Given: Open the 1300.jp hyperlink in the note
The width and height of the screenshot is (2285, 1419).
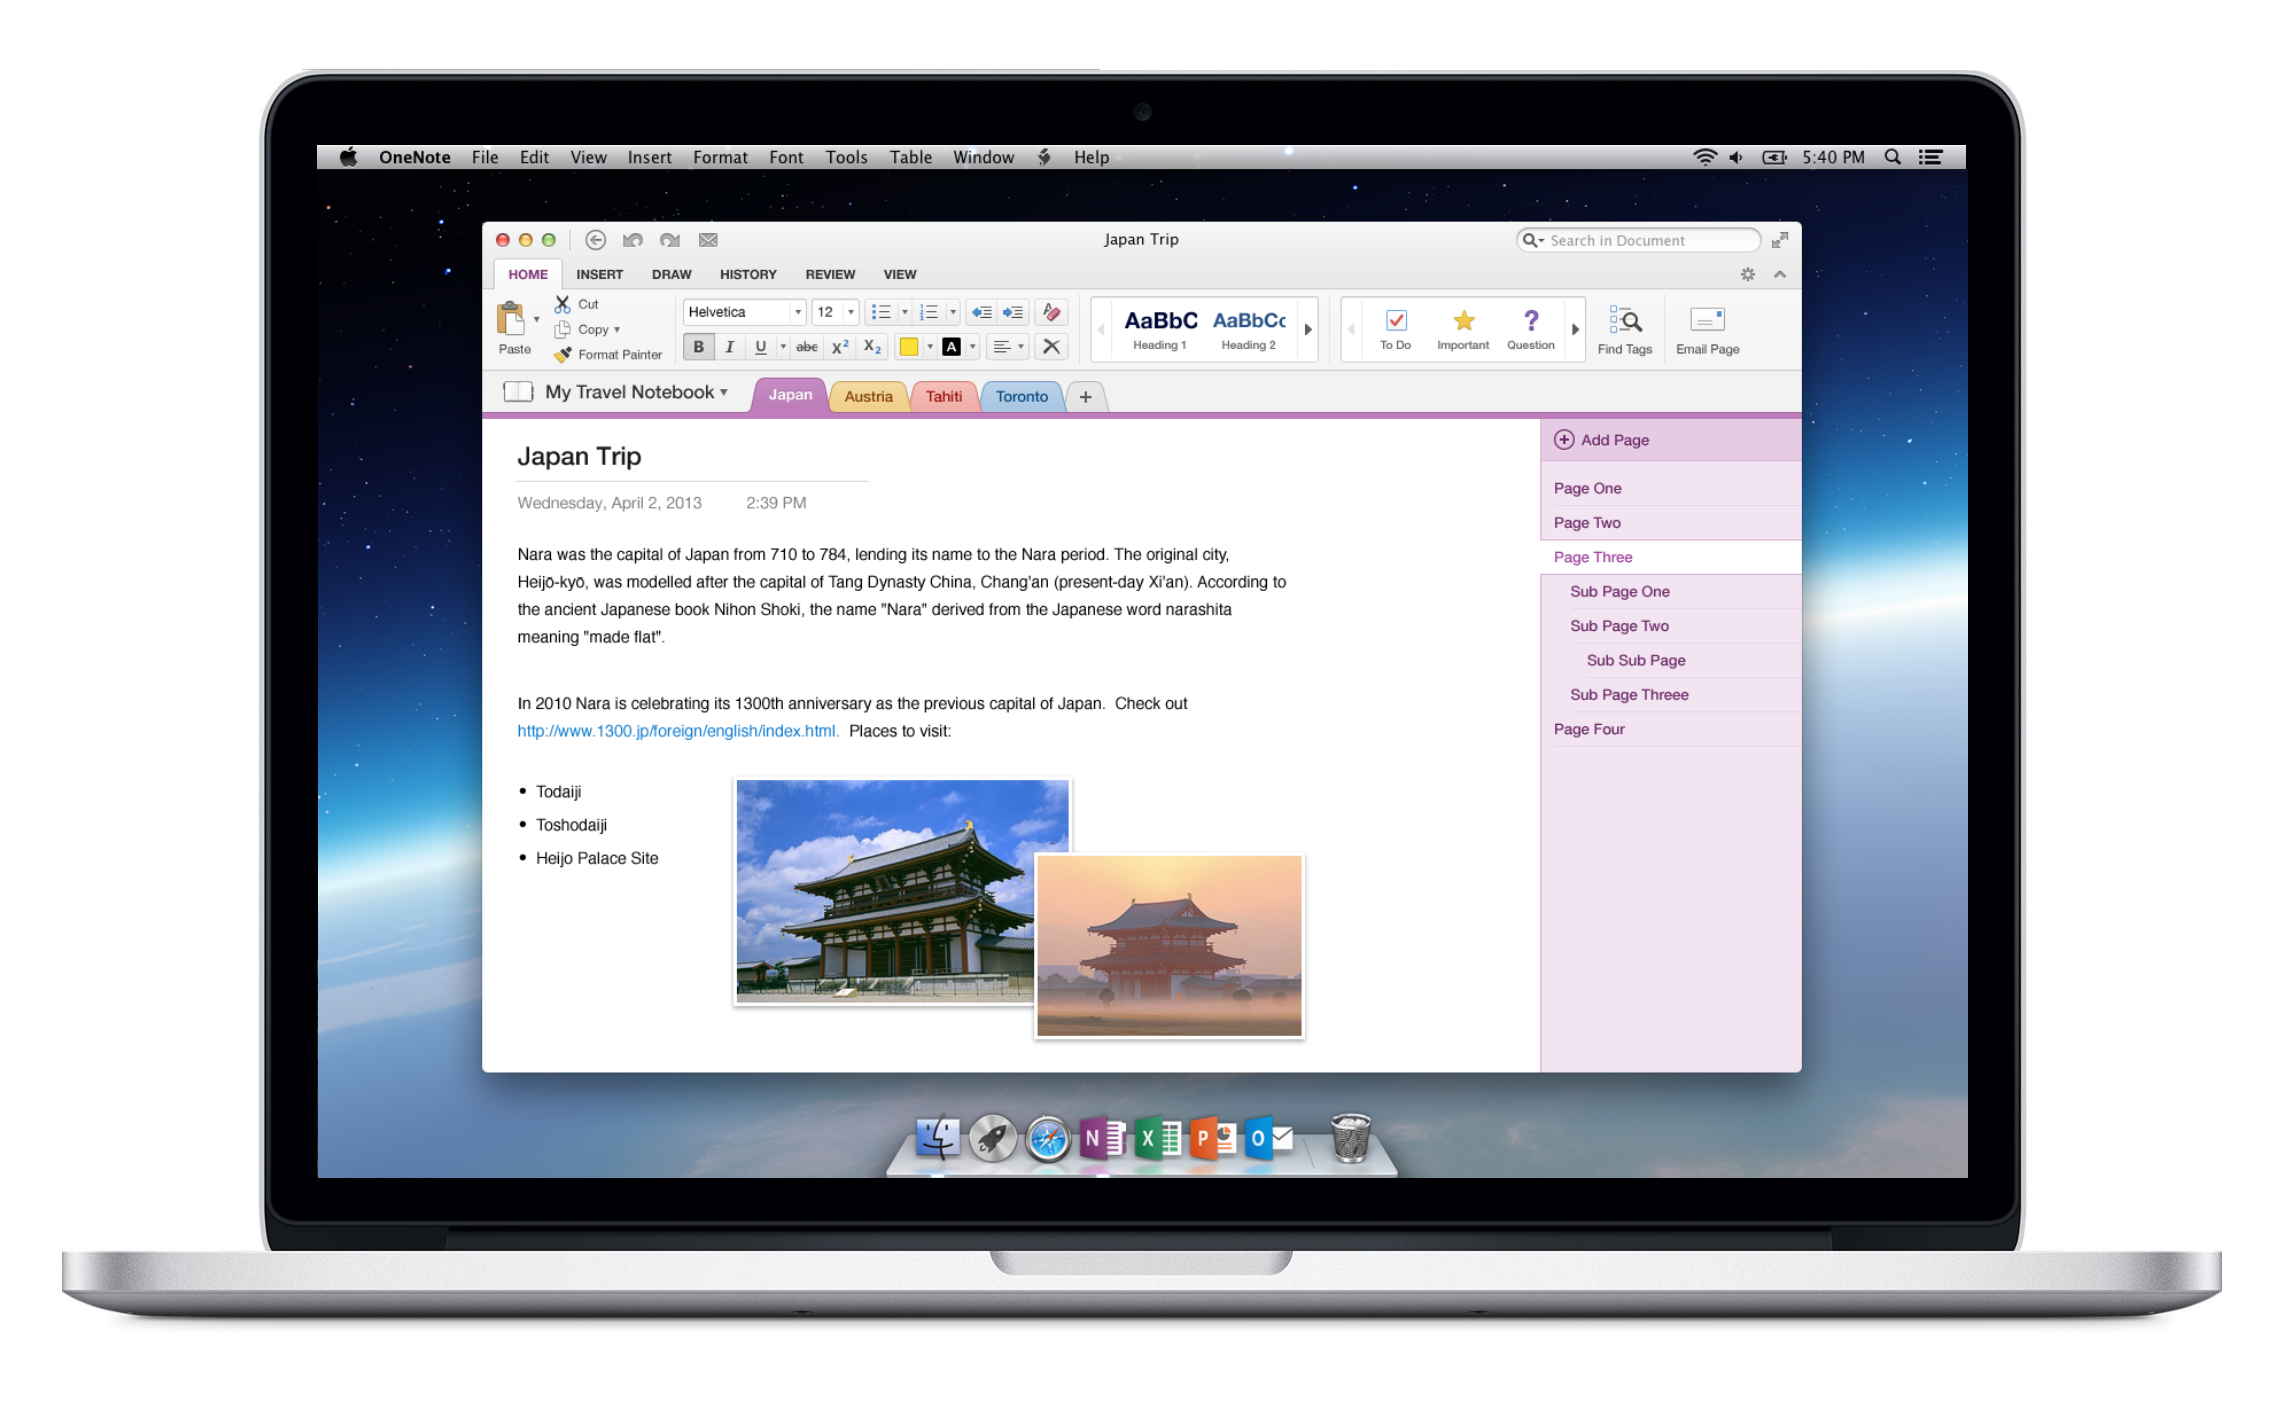Looking at the screenshot, I should click(x=677, y=731).
